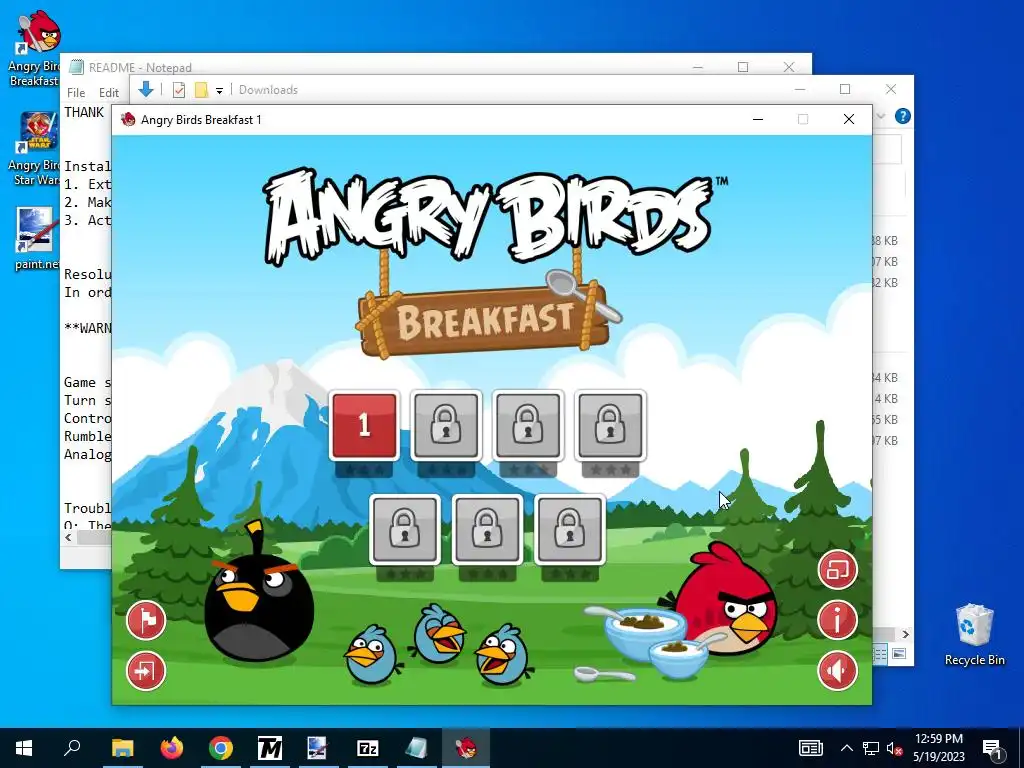Image resolution: width=1024 pixels, height=768 pixels.
Task: Show hidden tray icons chevron
Action: pyautogui.click(x=846, y=748)
